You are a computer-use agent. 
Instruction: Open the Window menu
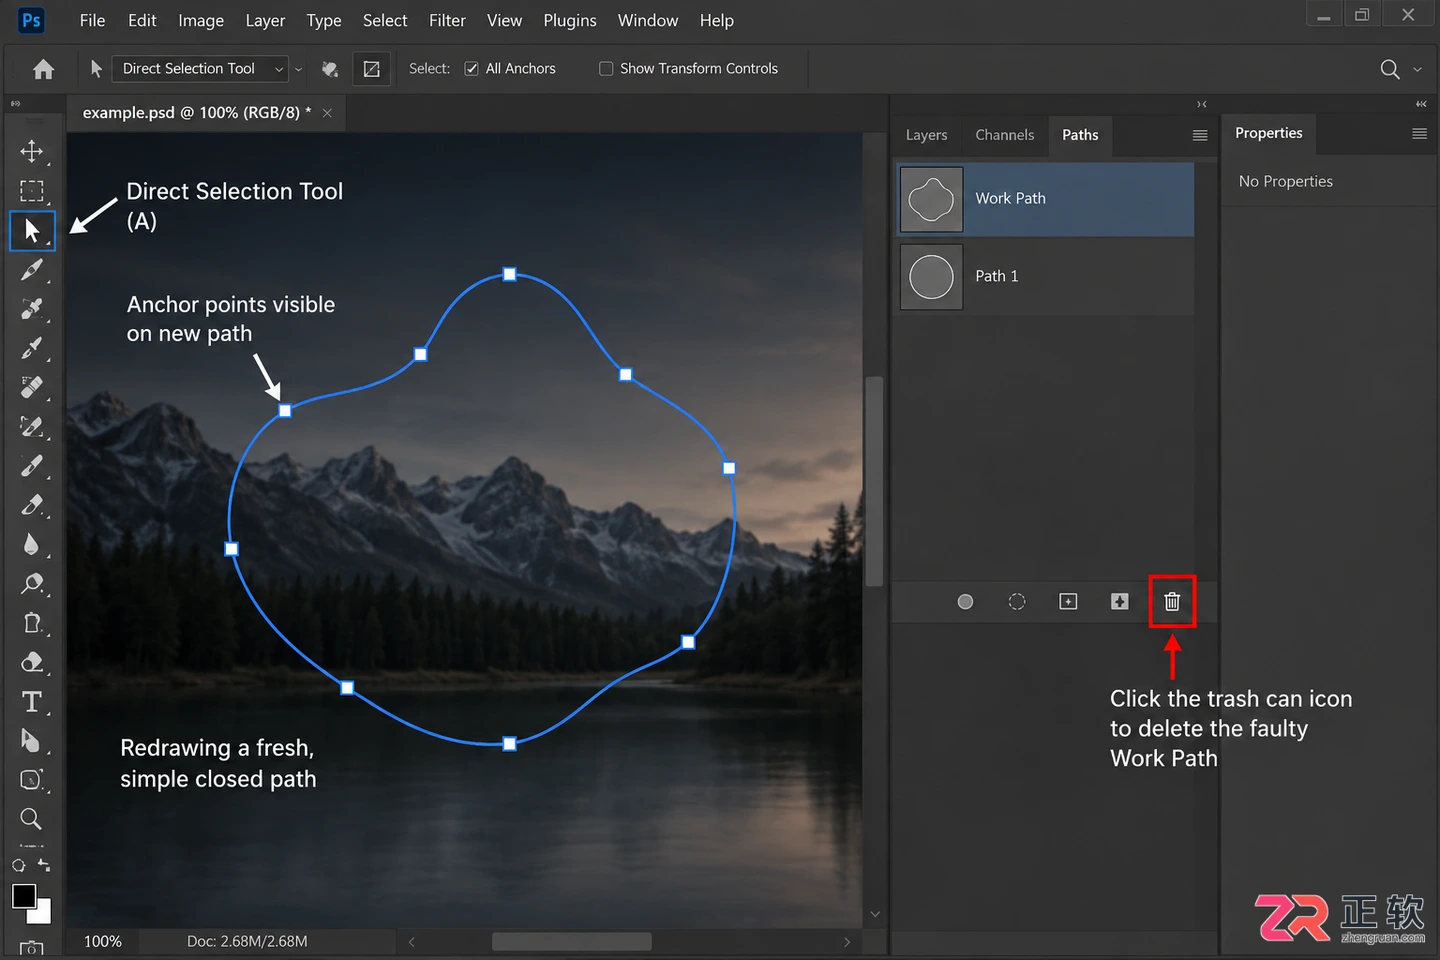coord(648,20)
